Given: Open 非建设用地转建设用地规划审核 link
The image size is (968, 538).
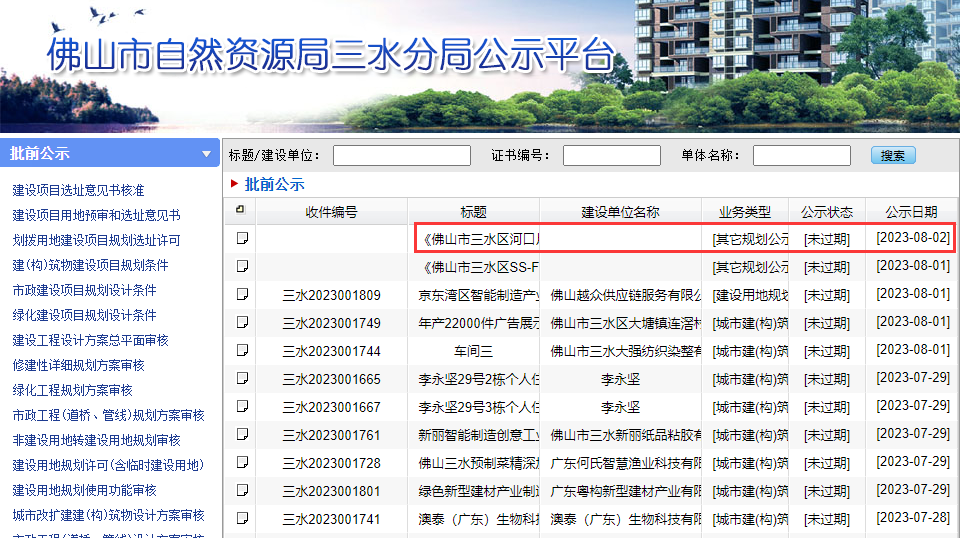Looking at the screenshot, I should 96,440.
